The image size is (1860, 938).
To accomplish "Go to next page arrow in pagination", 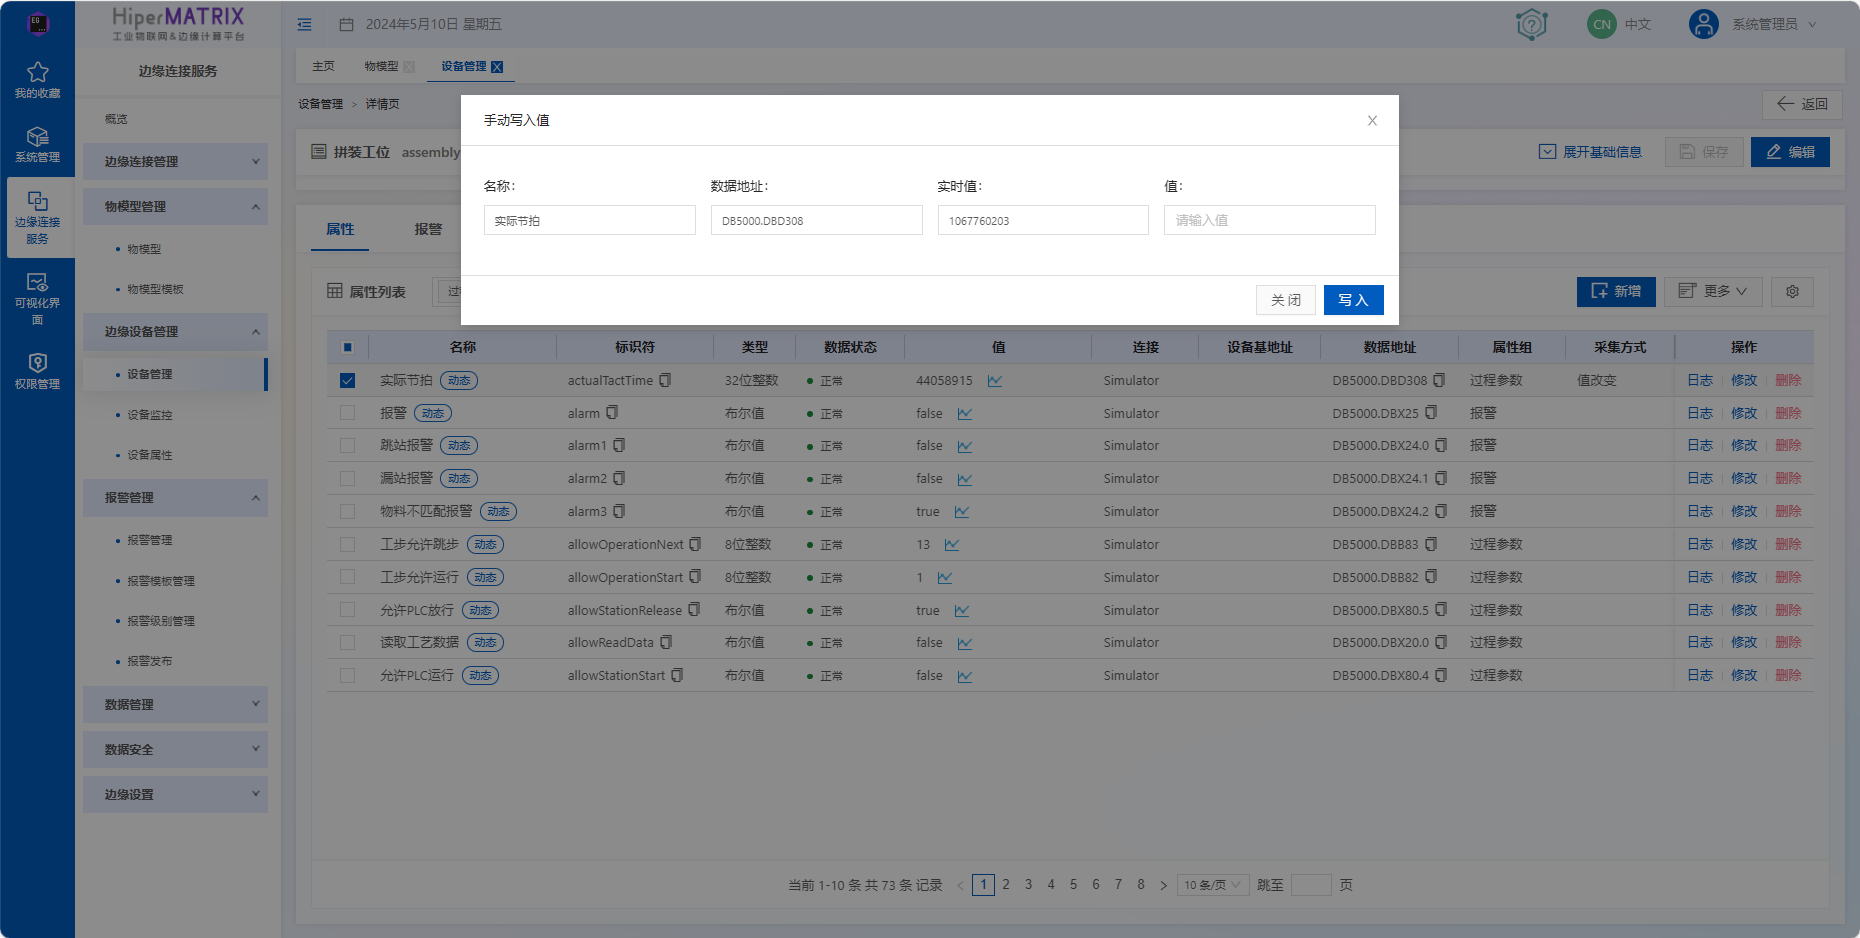I will tap(1163, 885).
